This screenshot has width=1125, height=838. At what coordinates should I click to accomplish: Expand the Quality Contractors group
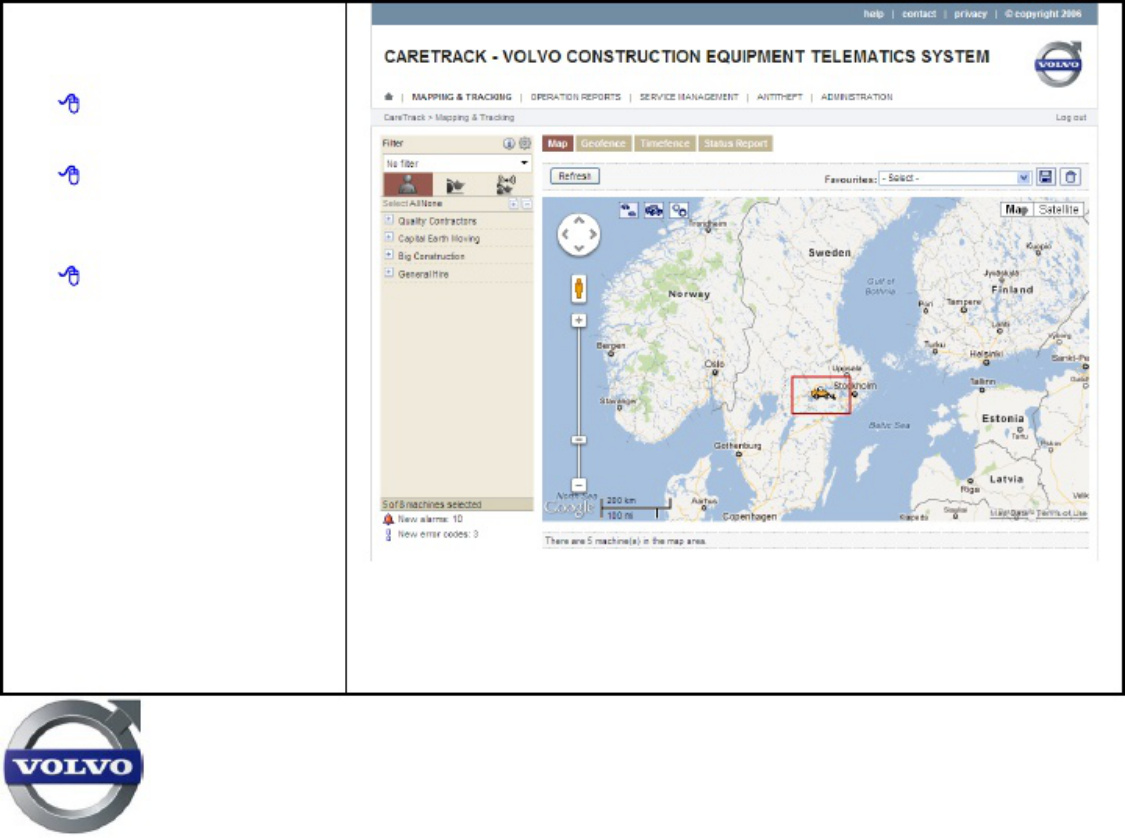(389, 220)
